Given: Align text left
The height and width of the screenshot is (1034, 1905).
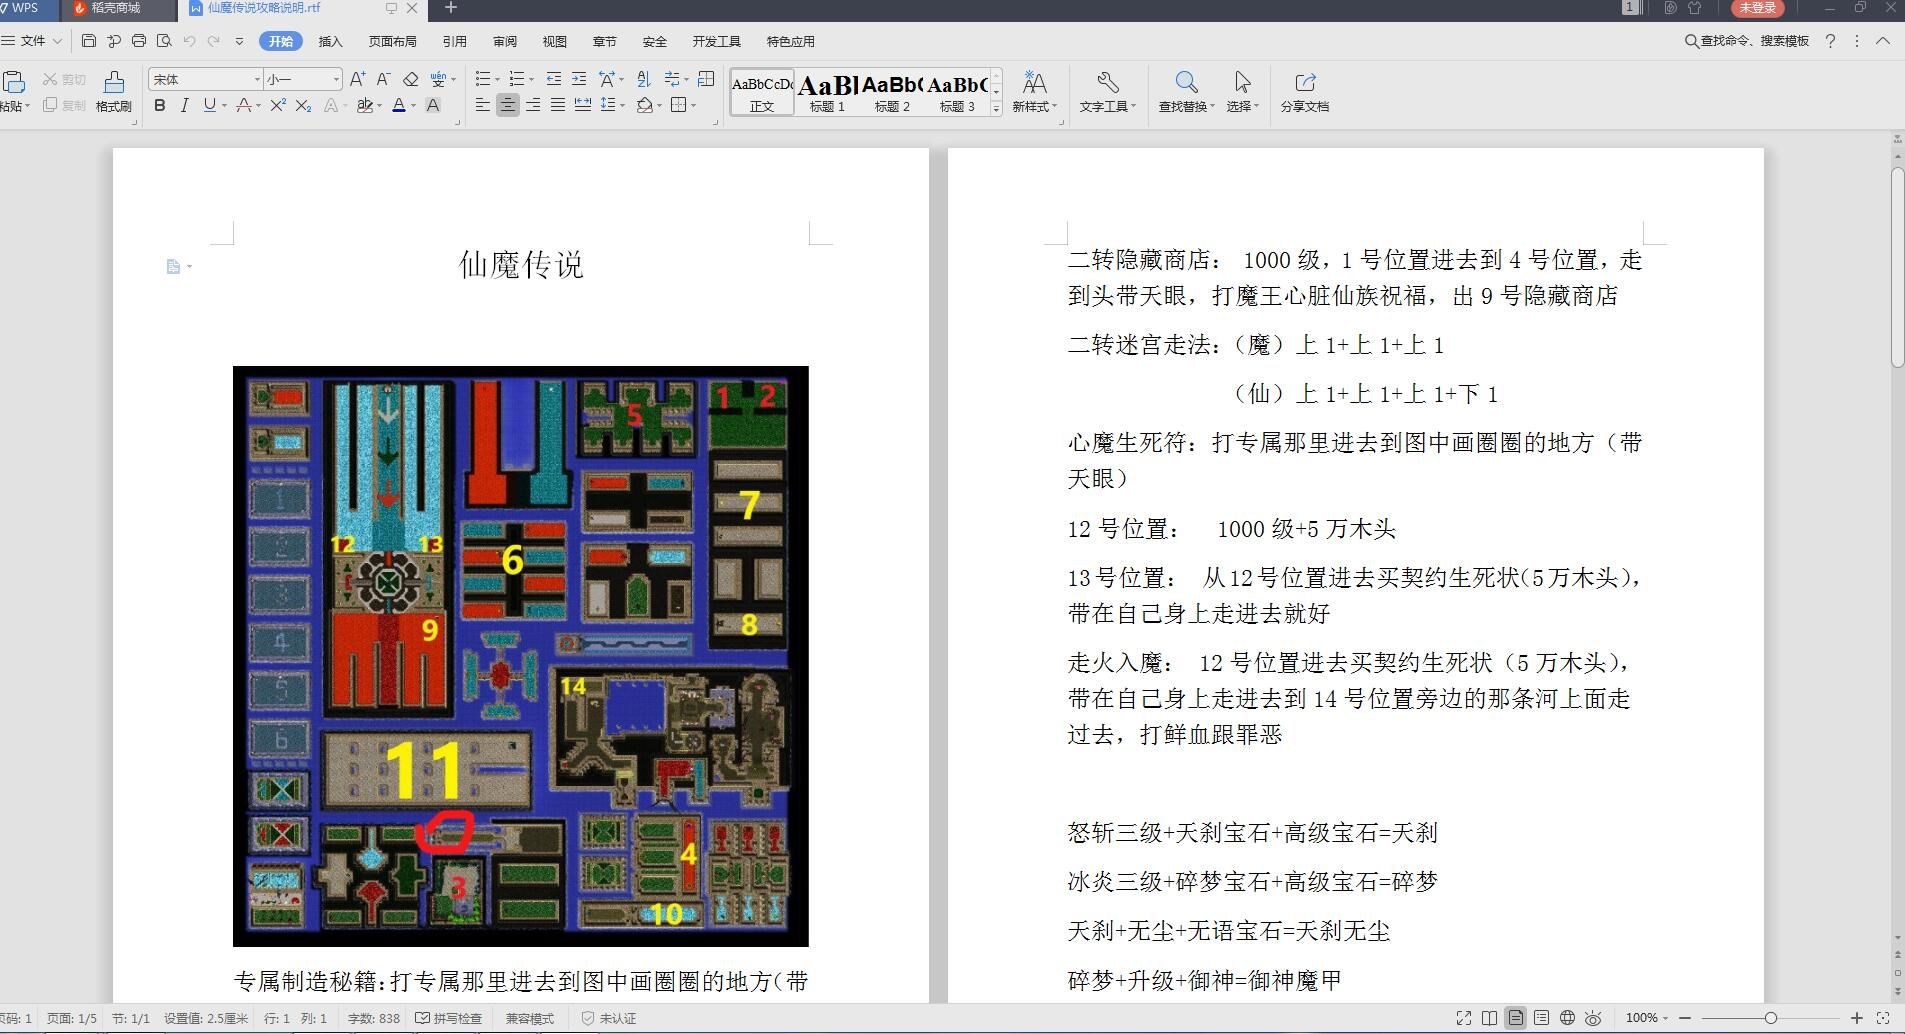Looking at the screenshot, I should (x=483, y=105).
